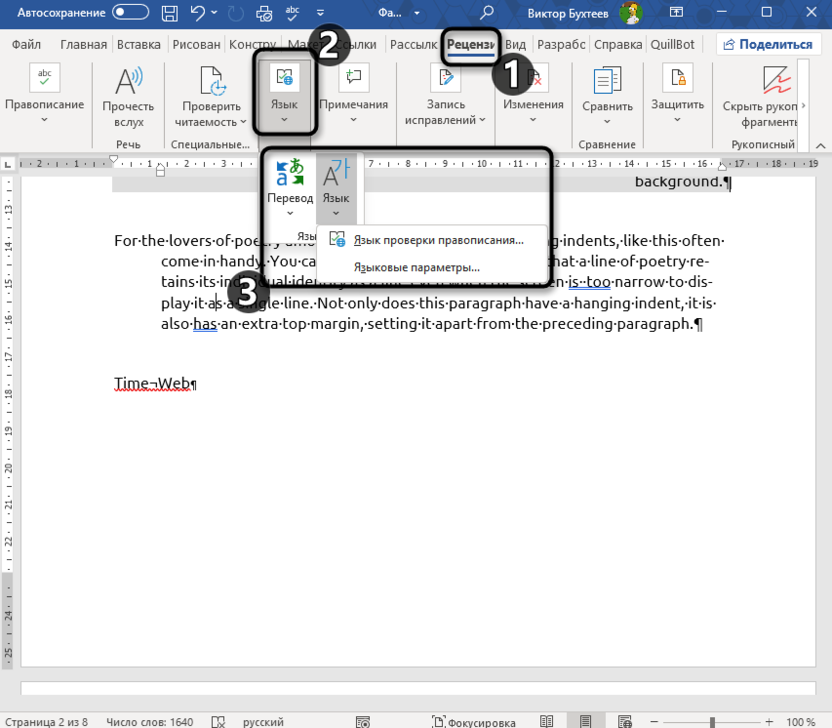Expand the Перевод translate dropdown
This screenshot has height=728, width=832.
[289, 213]
